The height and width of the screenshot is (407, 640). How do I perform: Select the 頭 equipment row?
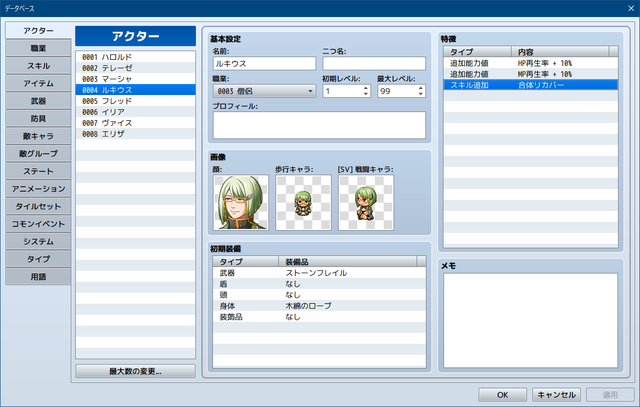[319, 295]
